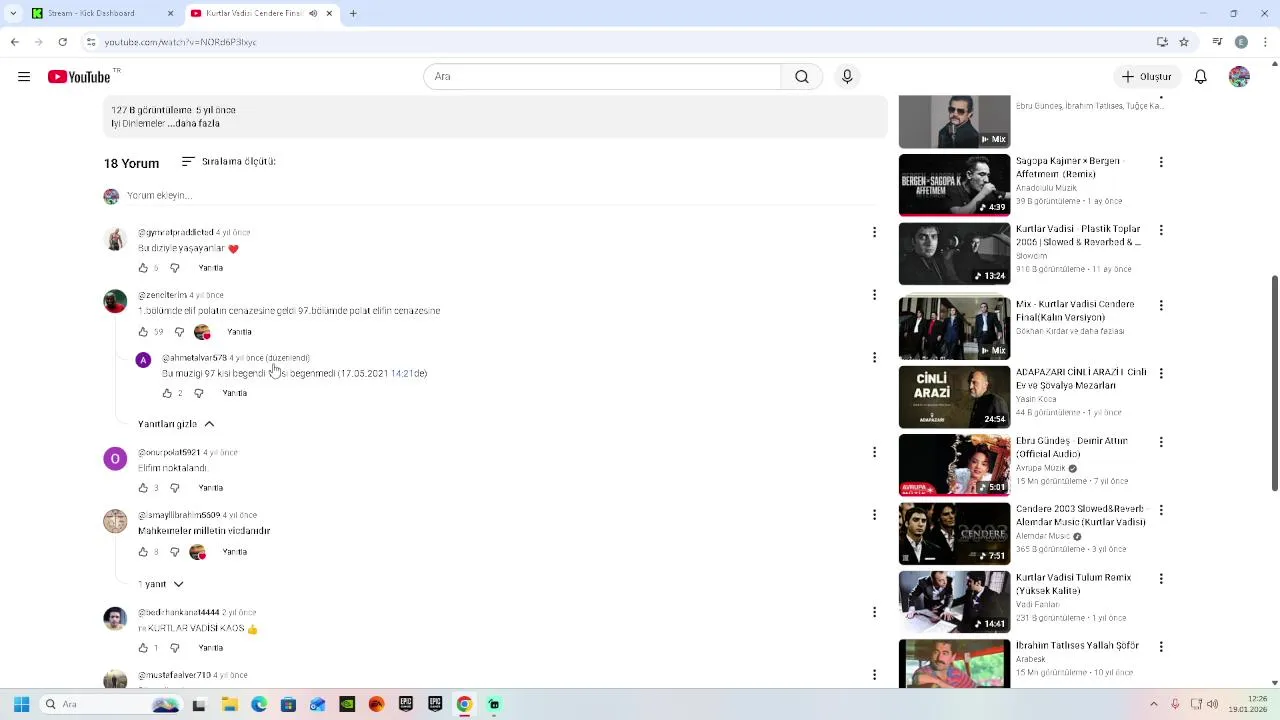Open Chrome's tab search dropdown arrow
The width and height of the screenshot is (1280, 720).
pyautogui.click(x=12, y=13)
